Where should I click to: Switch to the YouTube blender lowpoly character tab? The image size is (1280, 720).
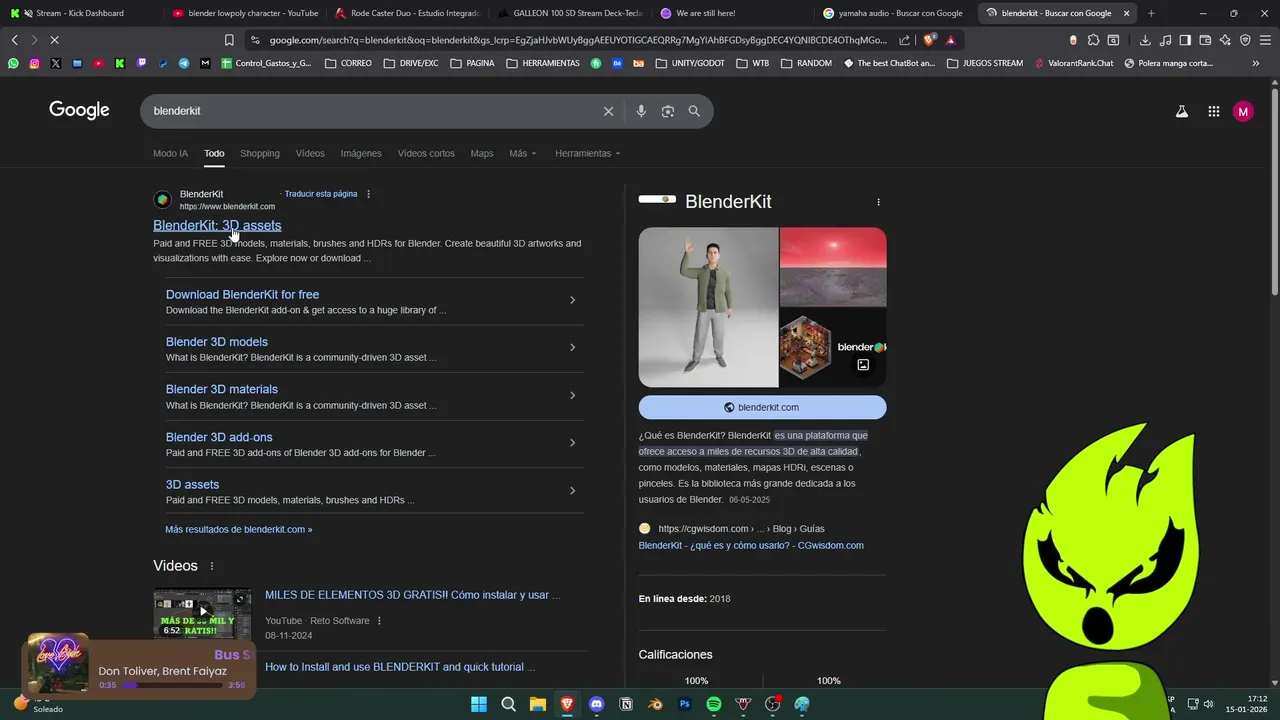[x=244, y=13]
